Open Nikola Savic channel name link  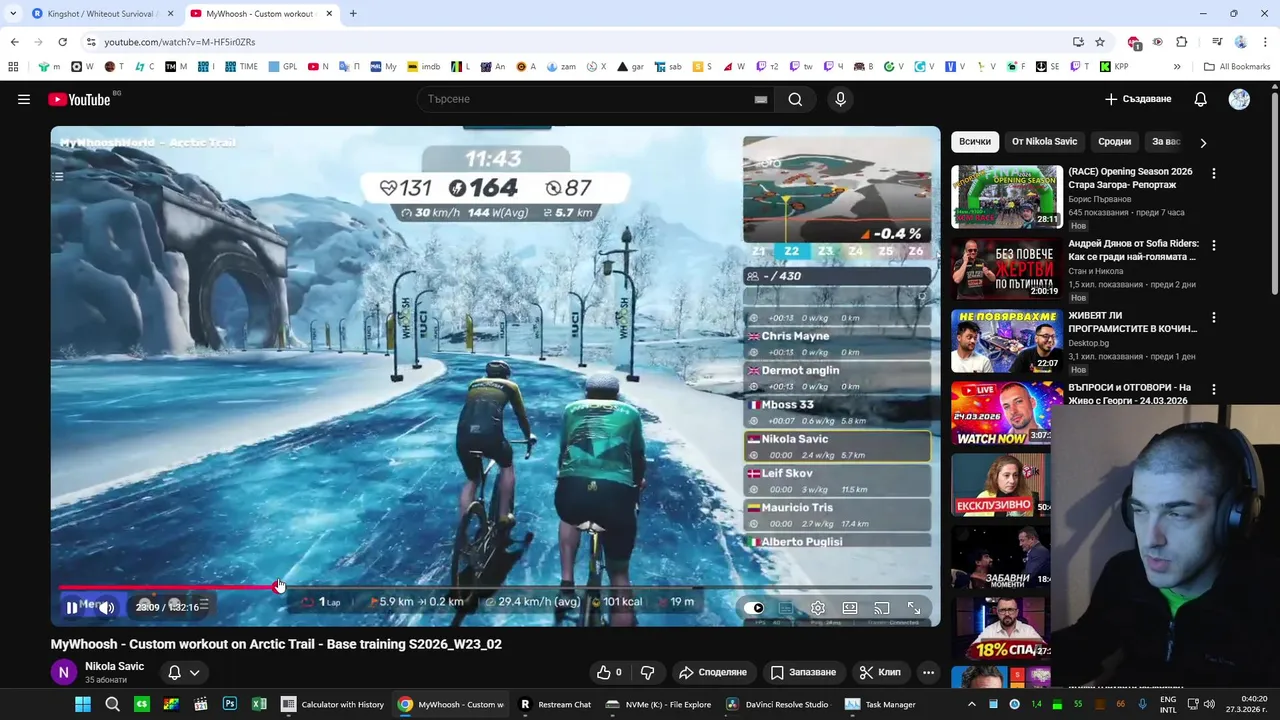[114, 666]
